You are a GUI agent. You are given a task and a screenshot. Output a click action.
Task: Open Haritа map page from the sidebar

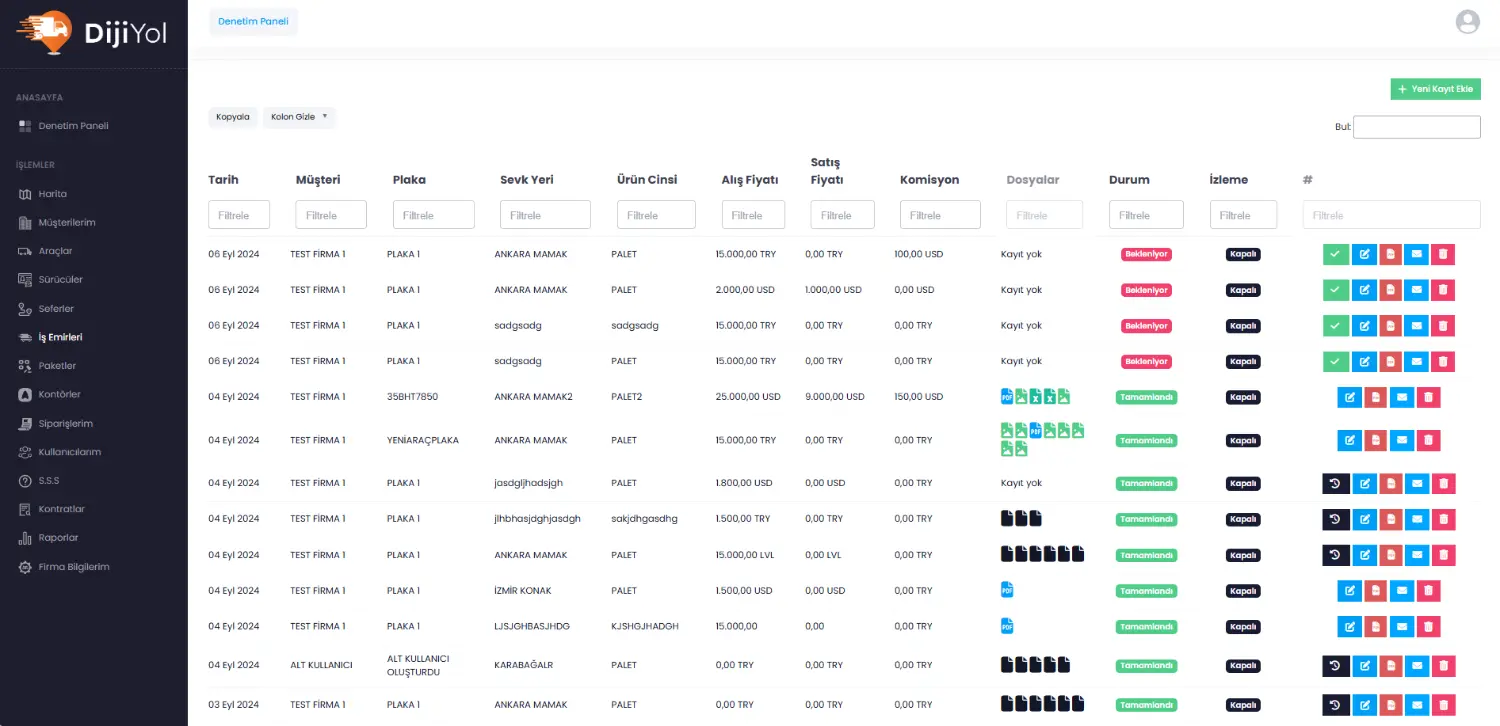[52, 194]
